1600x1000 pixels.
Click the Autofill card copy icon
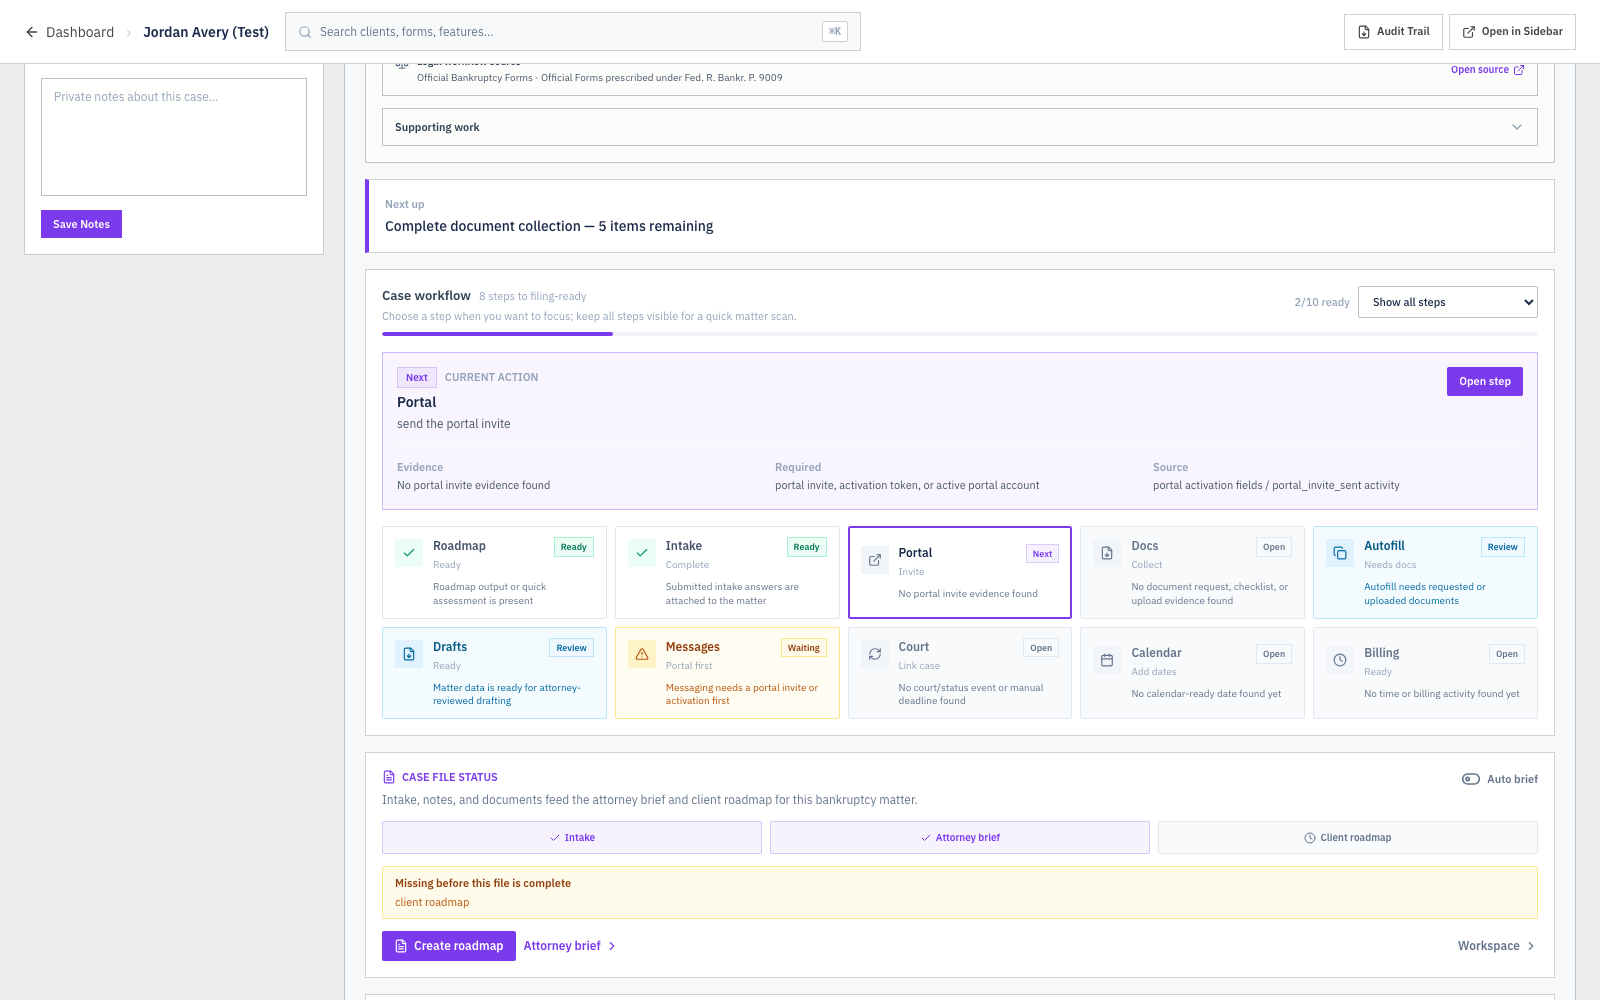(1340, 553)
